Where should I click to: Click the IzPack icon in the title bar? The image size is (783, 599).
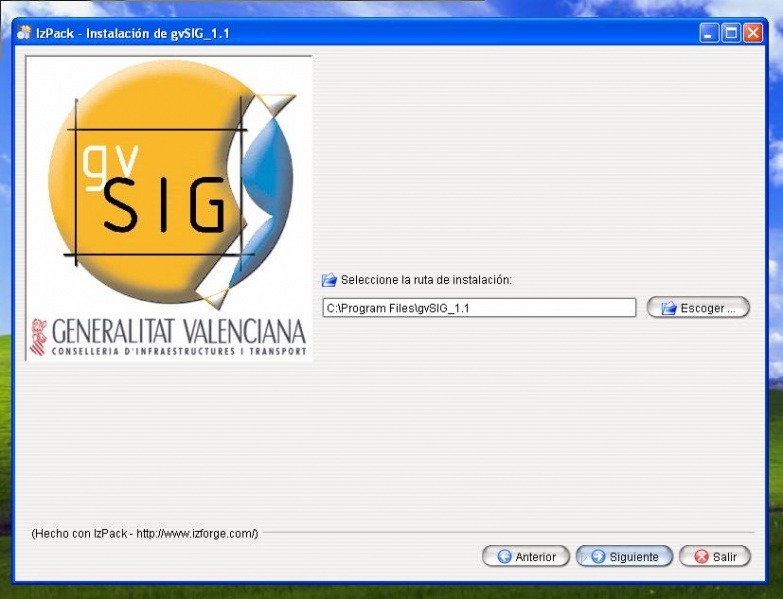pos(24,33)
